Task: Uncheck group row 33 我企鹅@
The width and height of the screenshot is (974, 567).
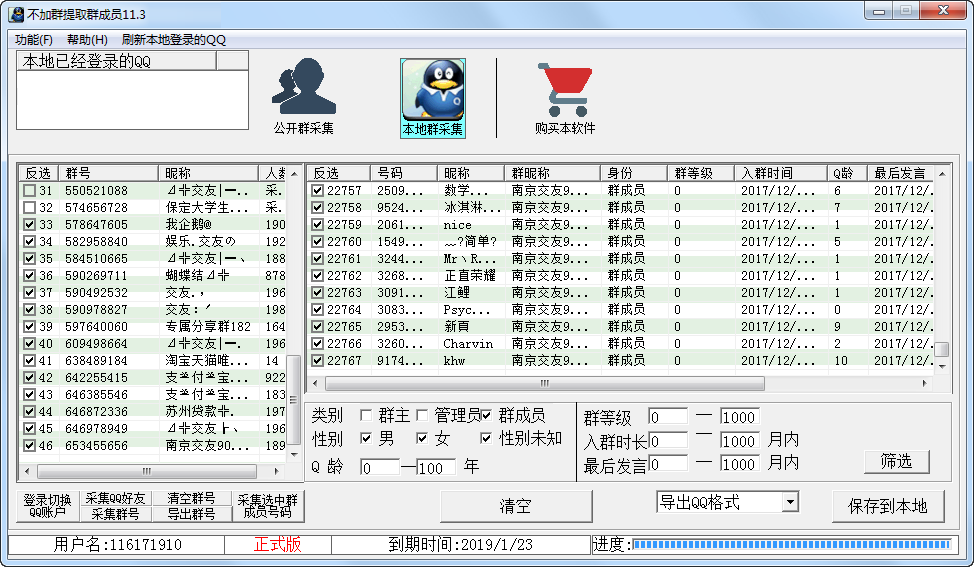Action: pyautogui.click(x=29, y=224)
